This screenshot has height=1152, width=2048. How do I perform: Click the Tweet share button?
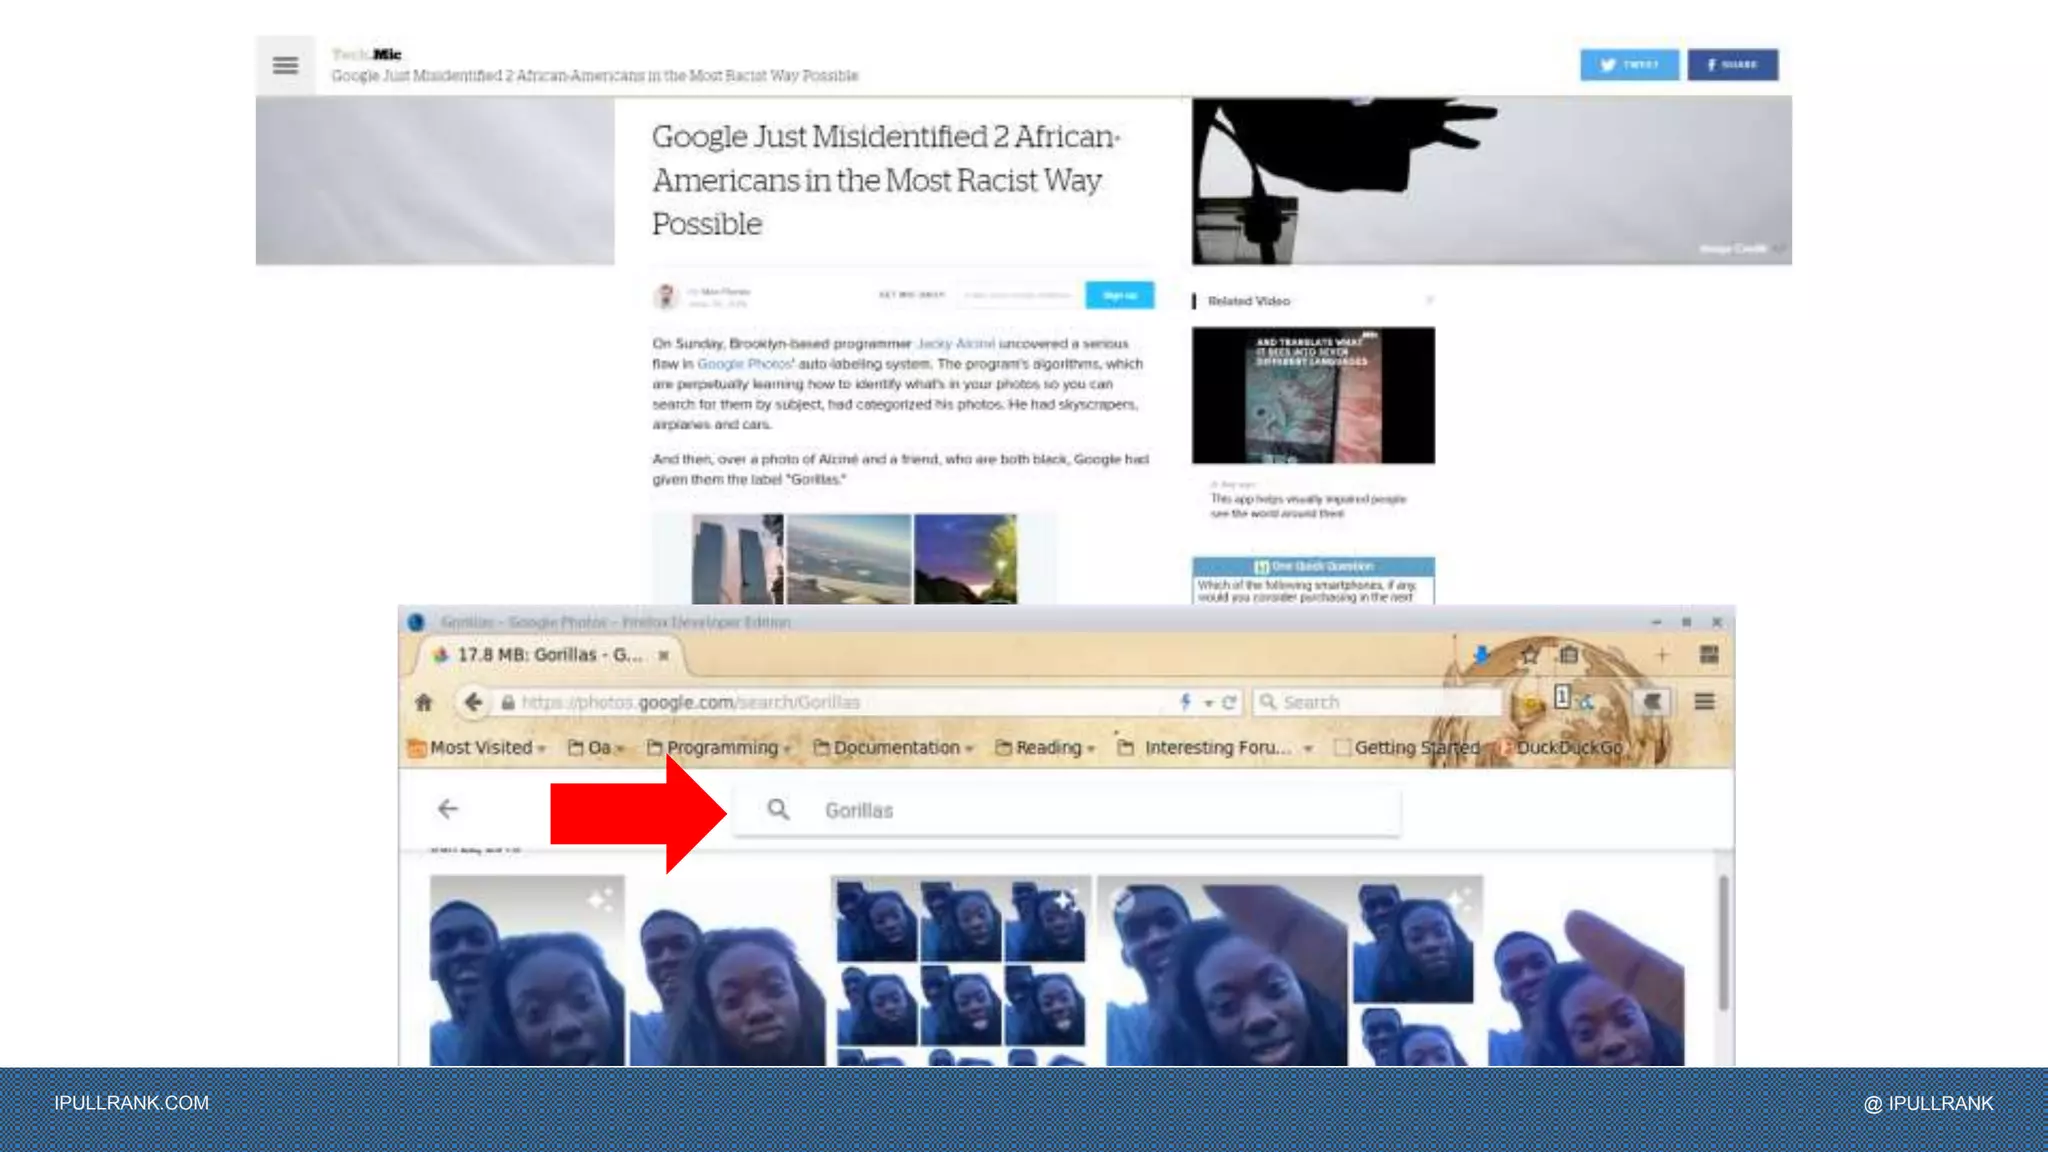coord(1628,65)
